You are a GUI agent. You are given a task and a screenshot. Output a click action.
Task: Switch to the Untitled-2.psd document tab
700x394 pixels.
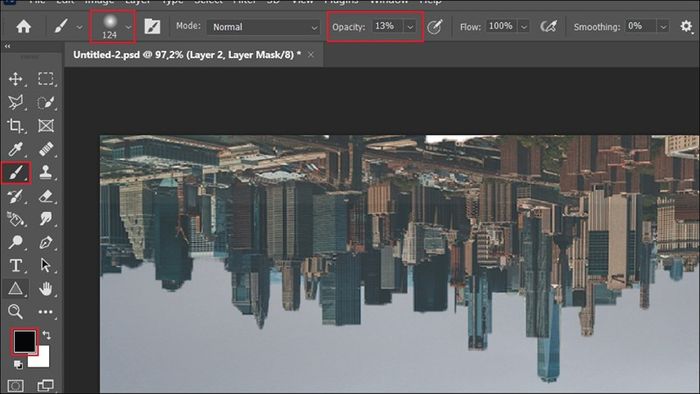coord(187,55)
